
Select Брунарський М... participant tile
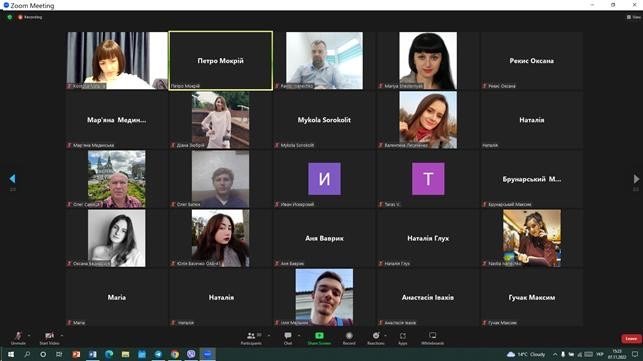pyautogui.click(x=532, y=179)
